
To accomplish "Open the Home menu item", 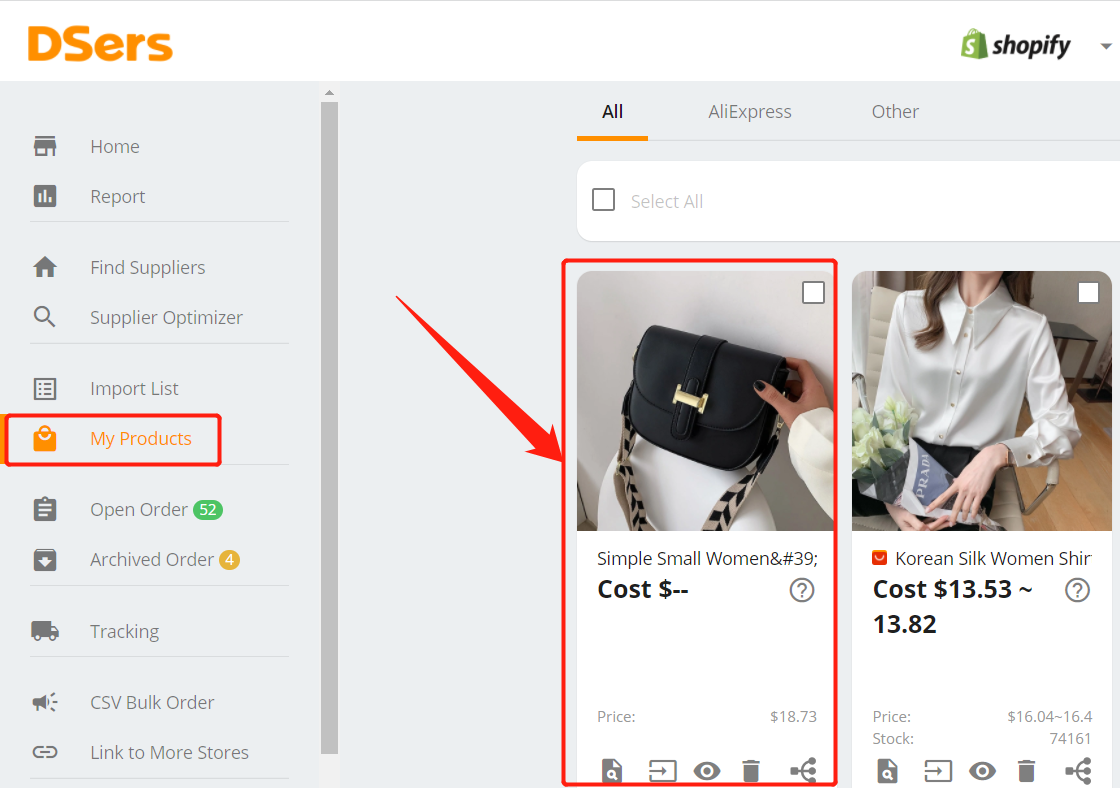I will (115, 146).
